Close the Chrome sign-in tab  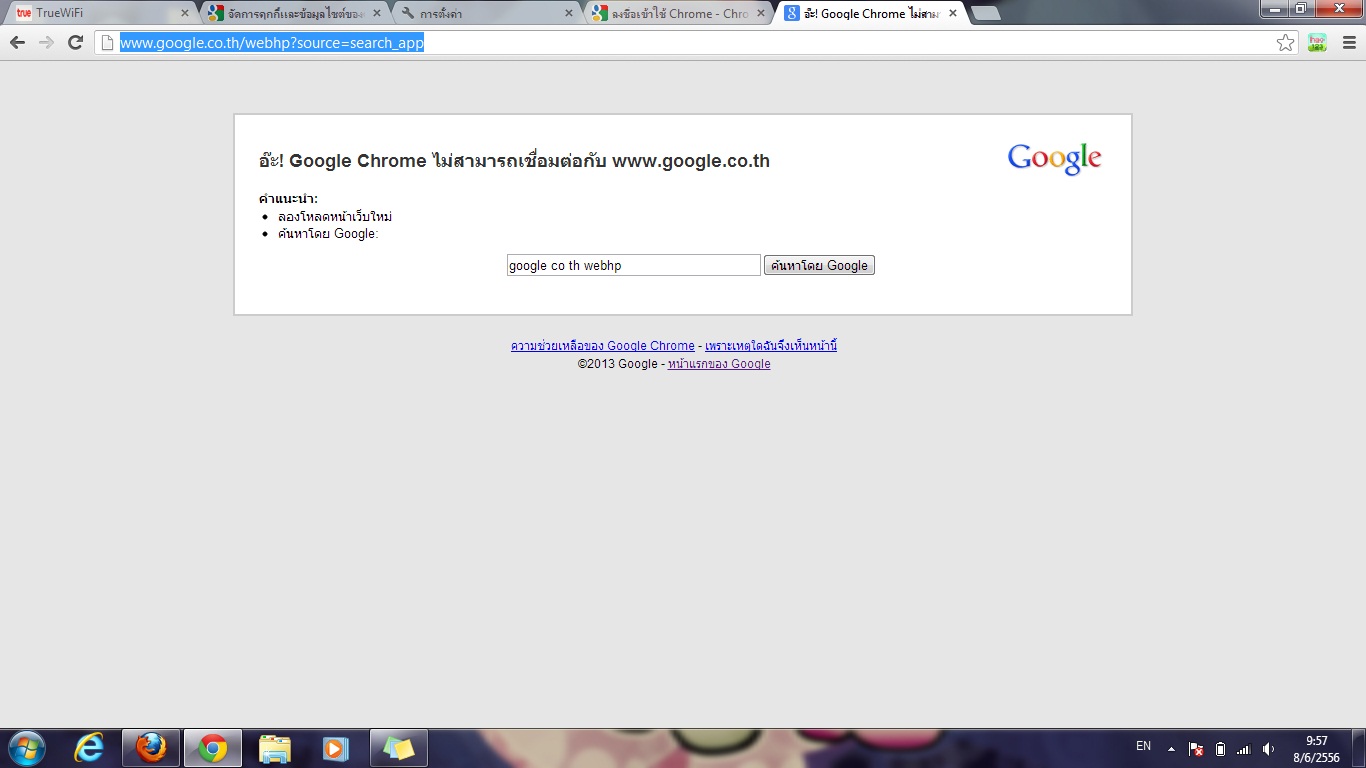point(761,14)
